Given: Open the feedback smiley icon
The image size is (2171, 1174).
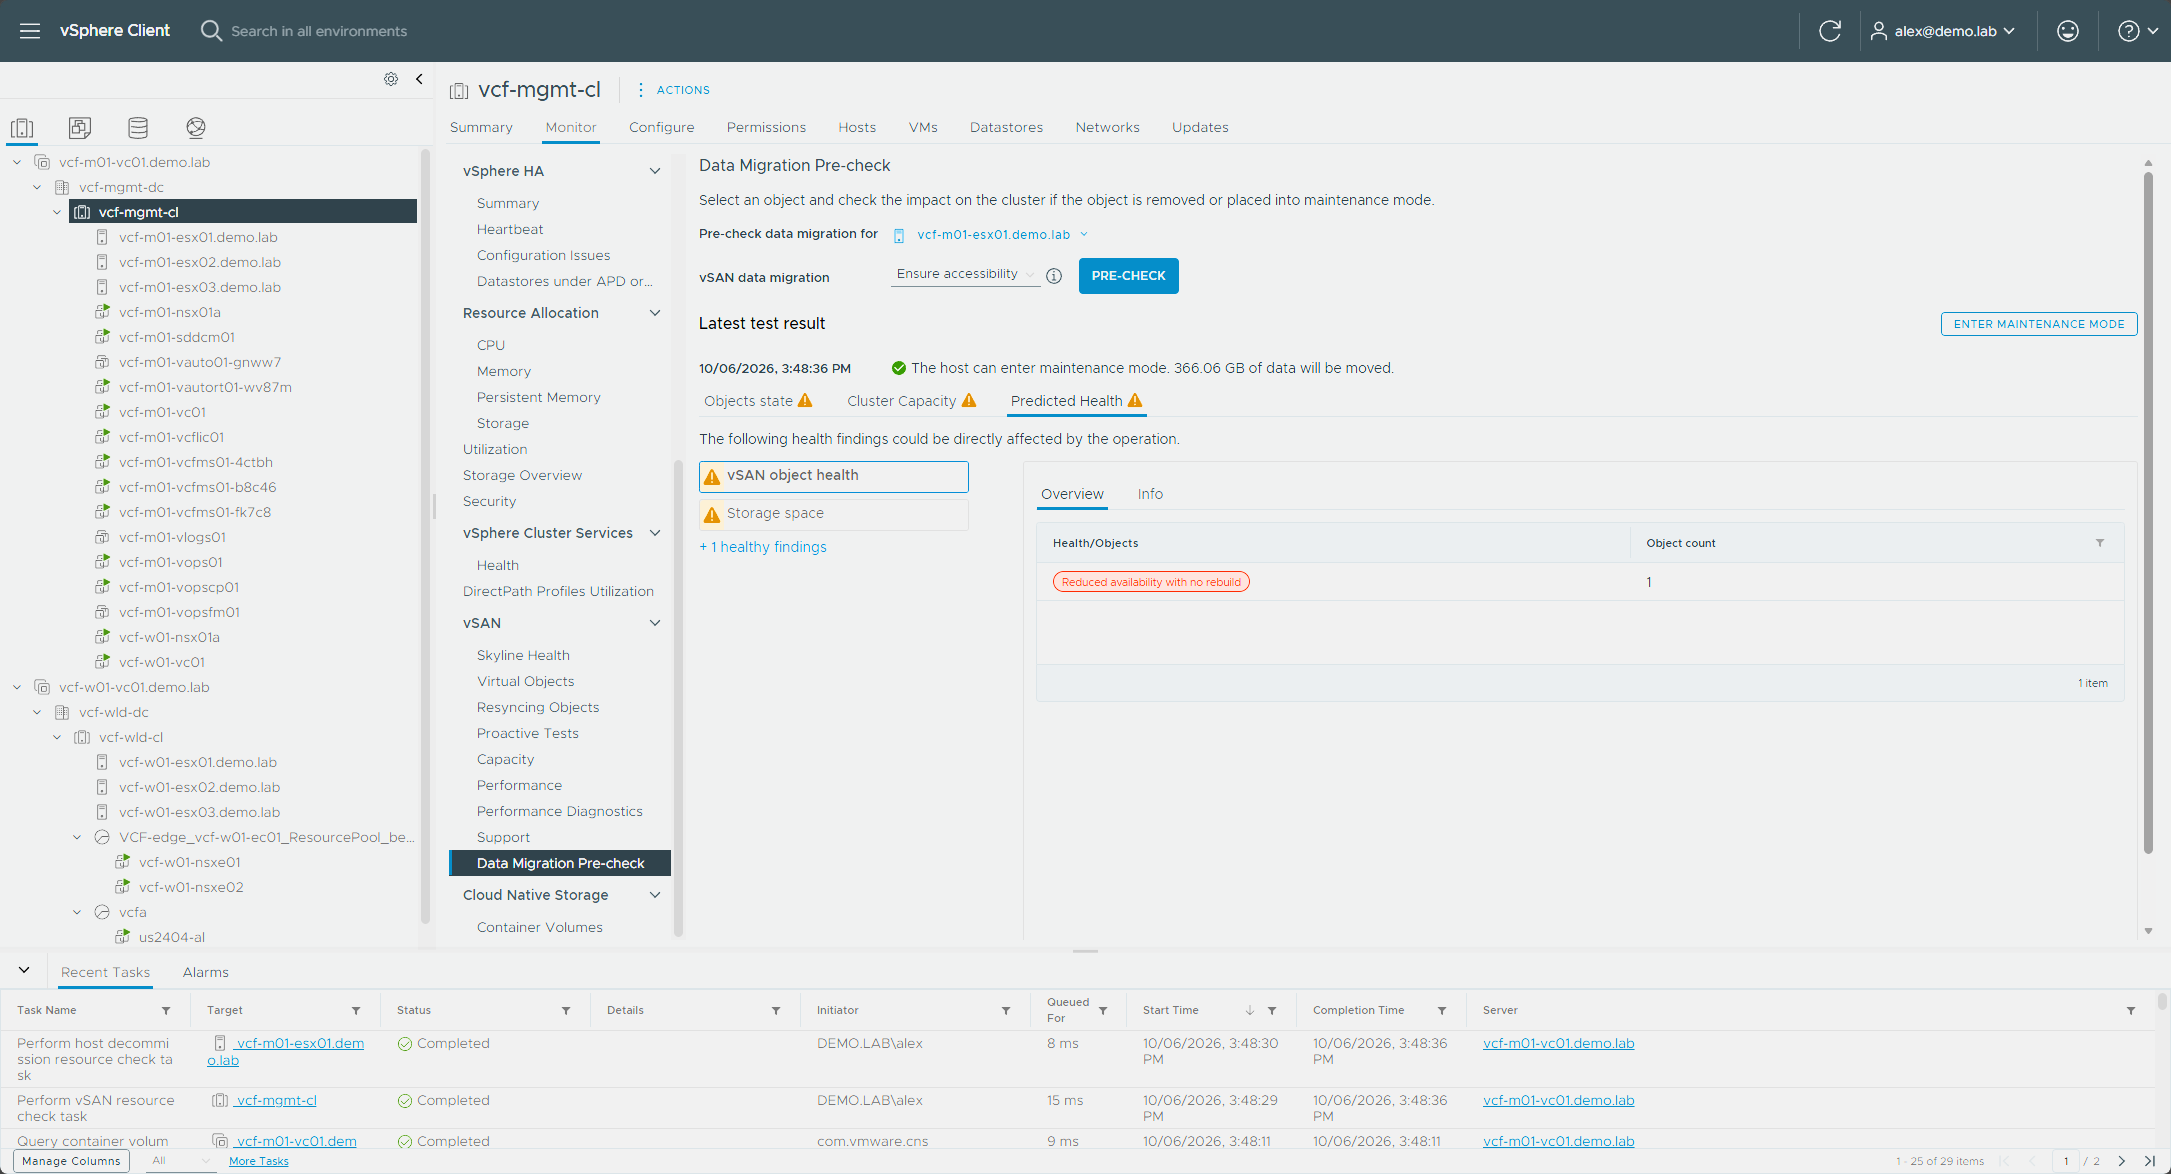Looking at the screenshot, I should 2068,31.
